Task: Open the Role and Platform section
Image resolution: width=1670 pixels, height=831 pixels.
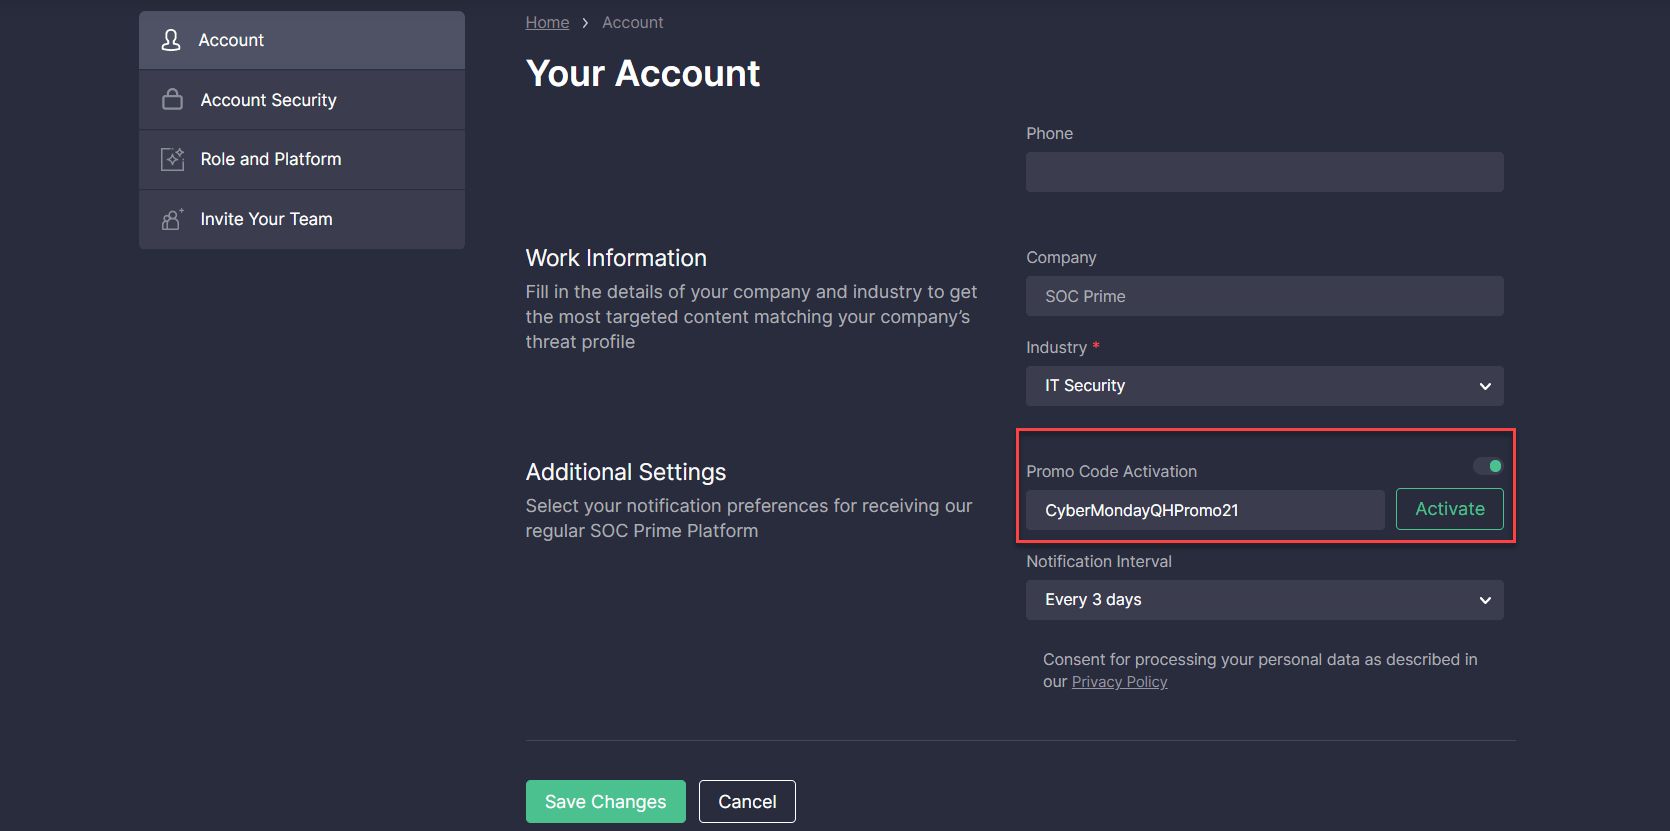Action: pos(302,160)
